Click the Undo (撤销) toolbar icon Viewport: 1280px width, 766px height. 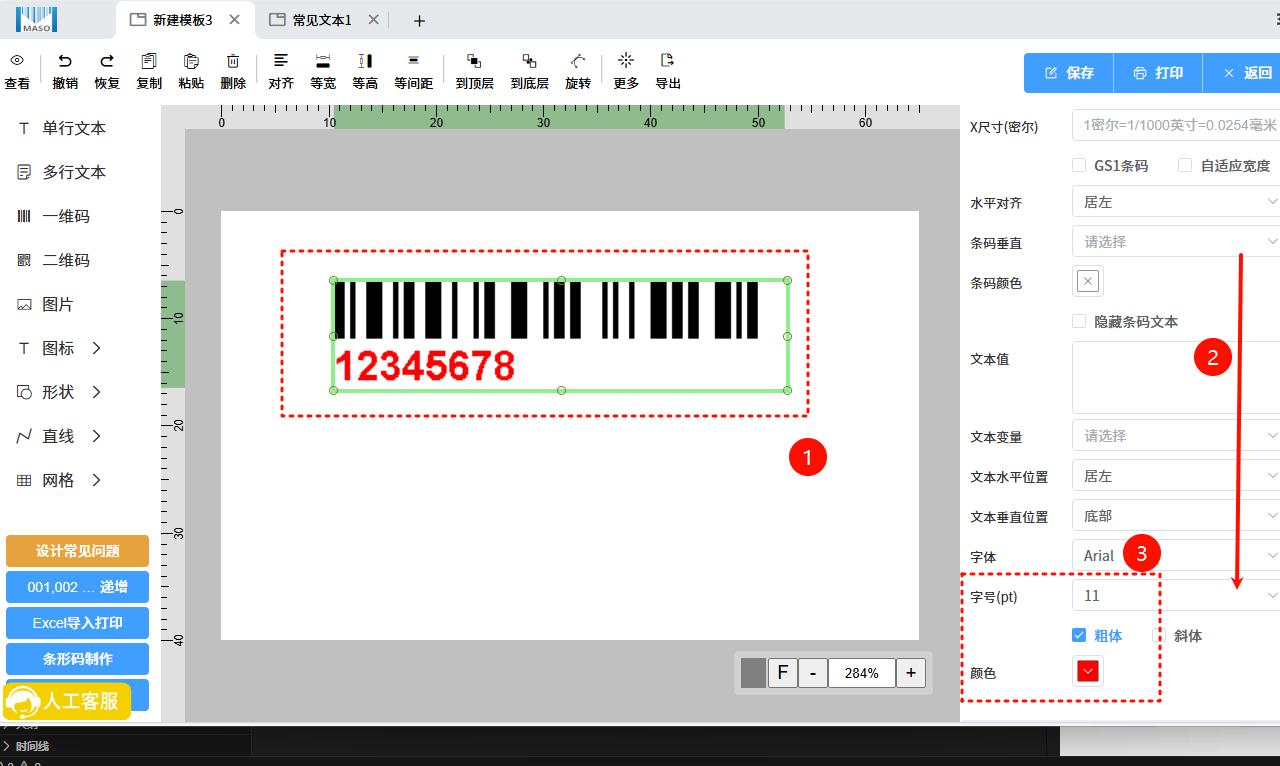click(65, 62)
